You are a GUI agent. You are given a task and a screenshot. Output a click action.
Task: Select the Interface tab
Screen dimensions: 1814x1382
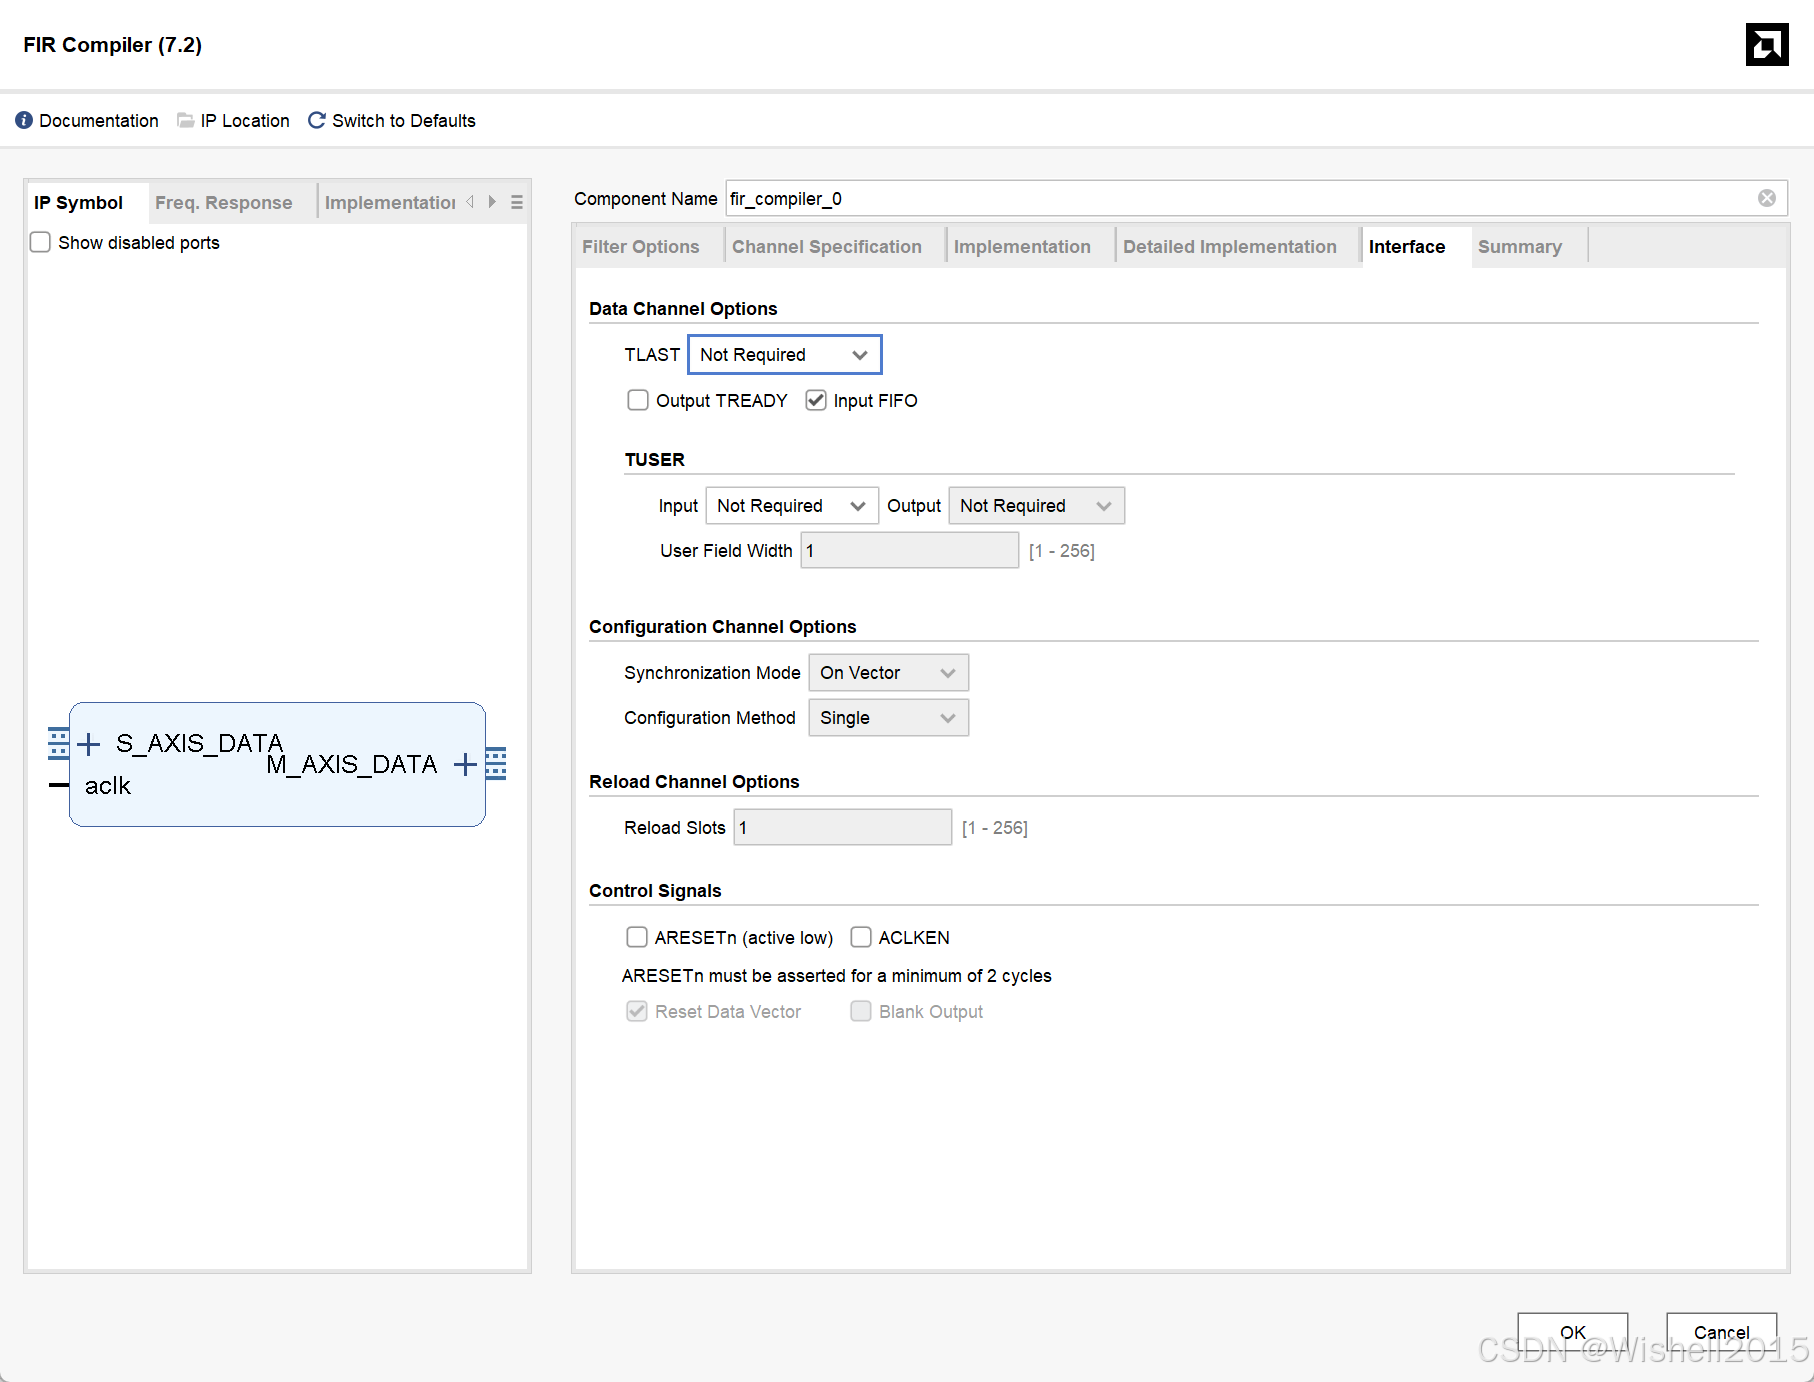tap(1407, 247)
